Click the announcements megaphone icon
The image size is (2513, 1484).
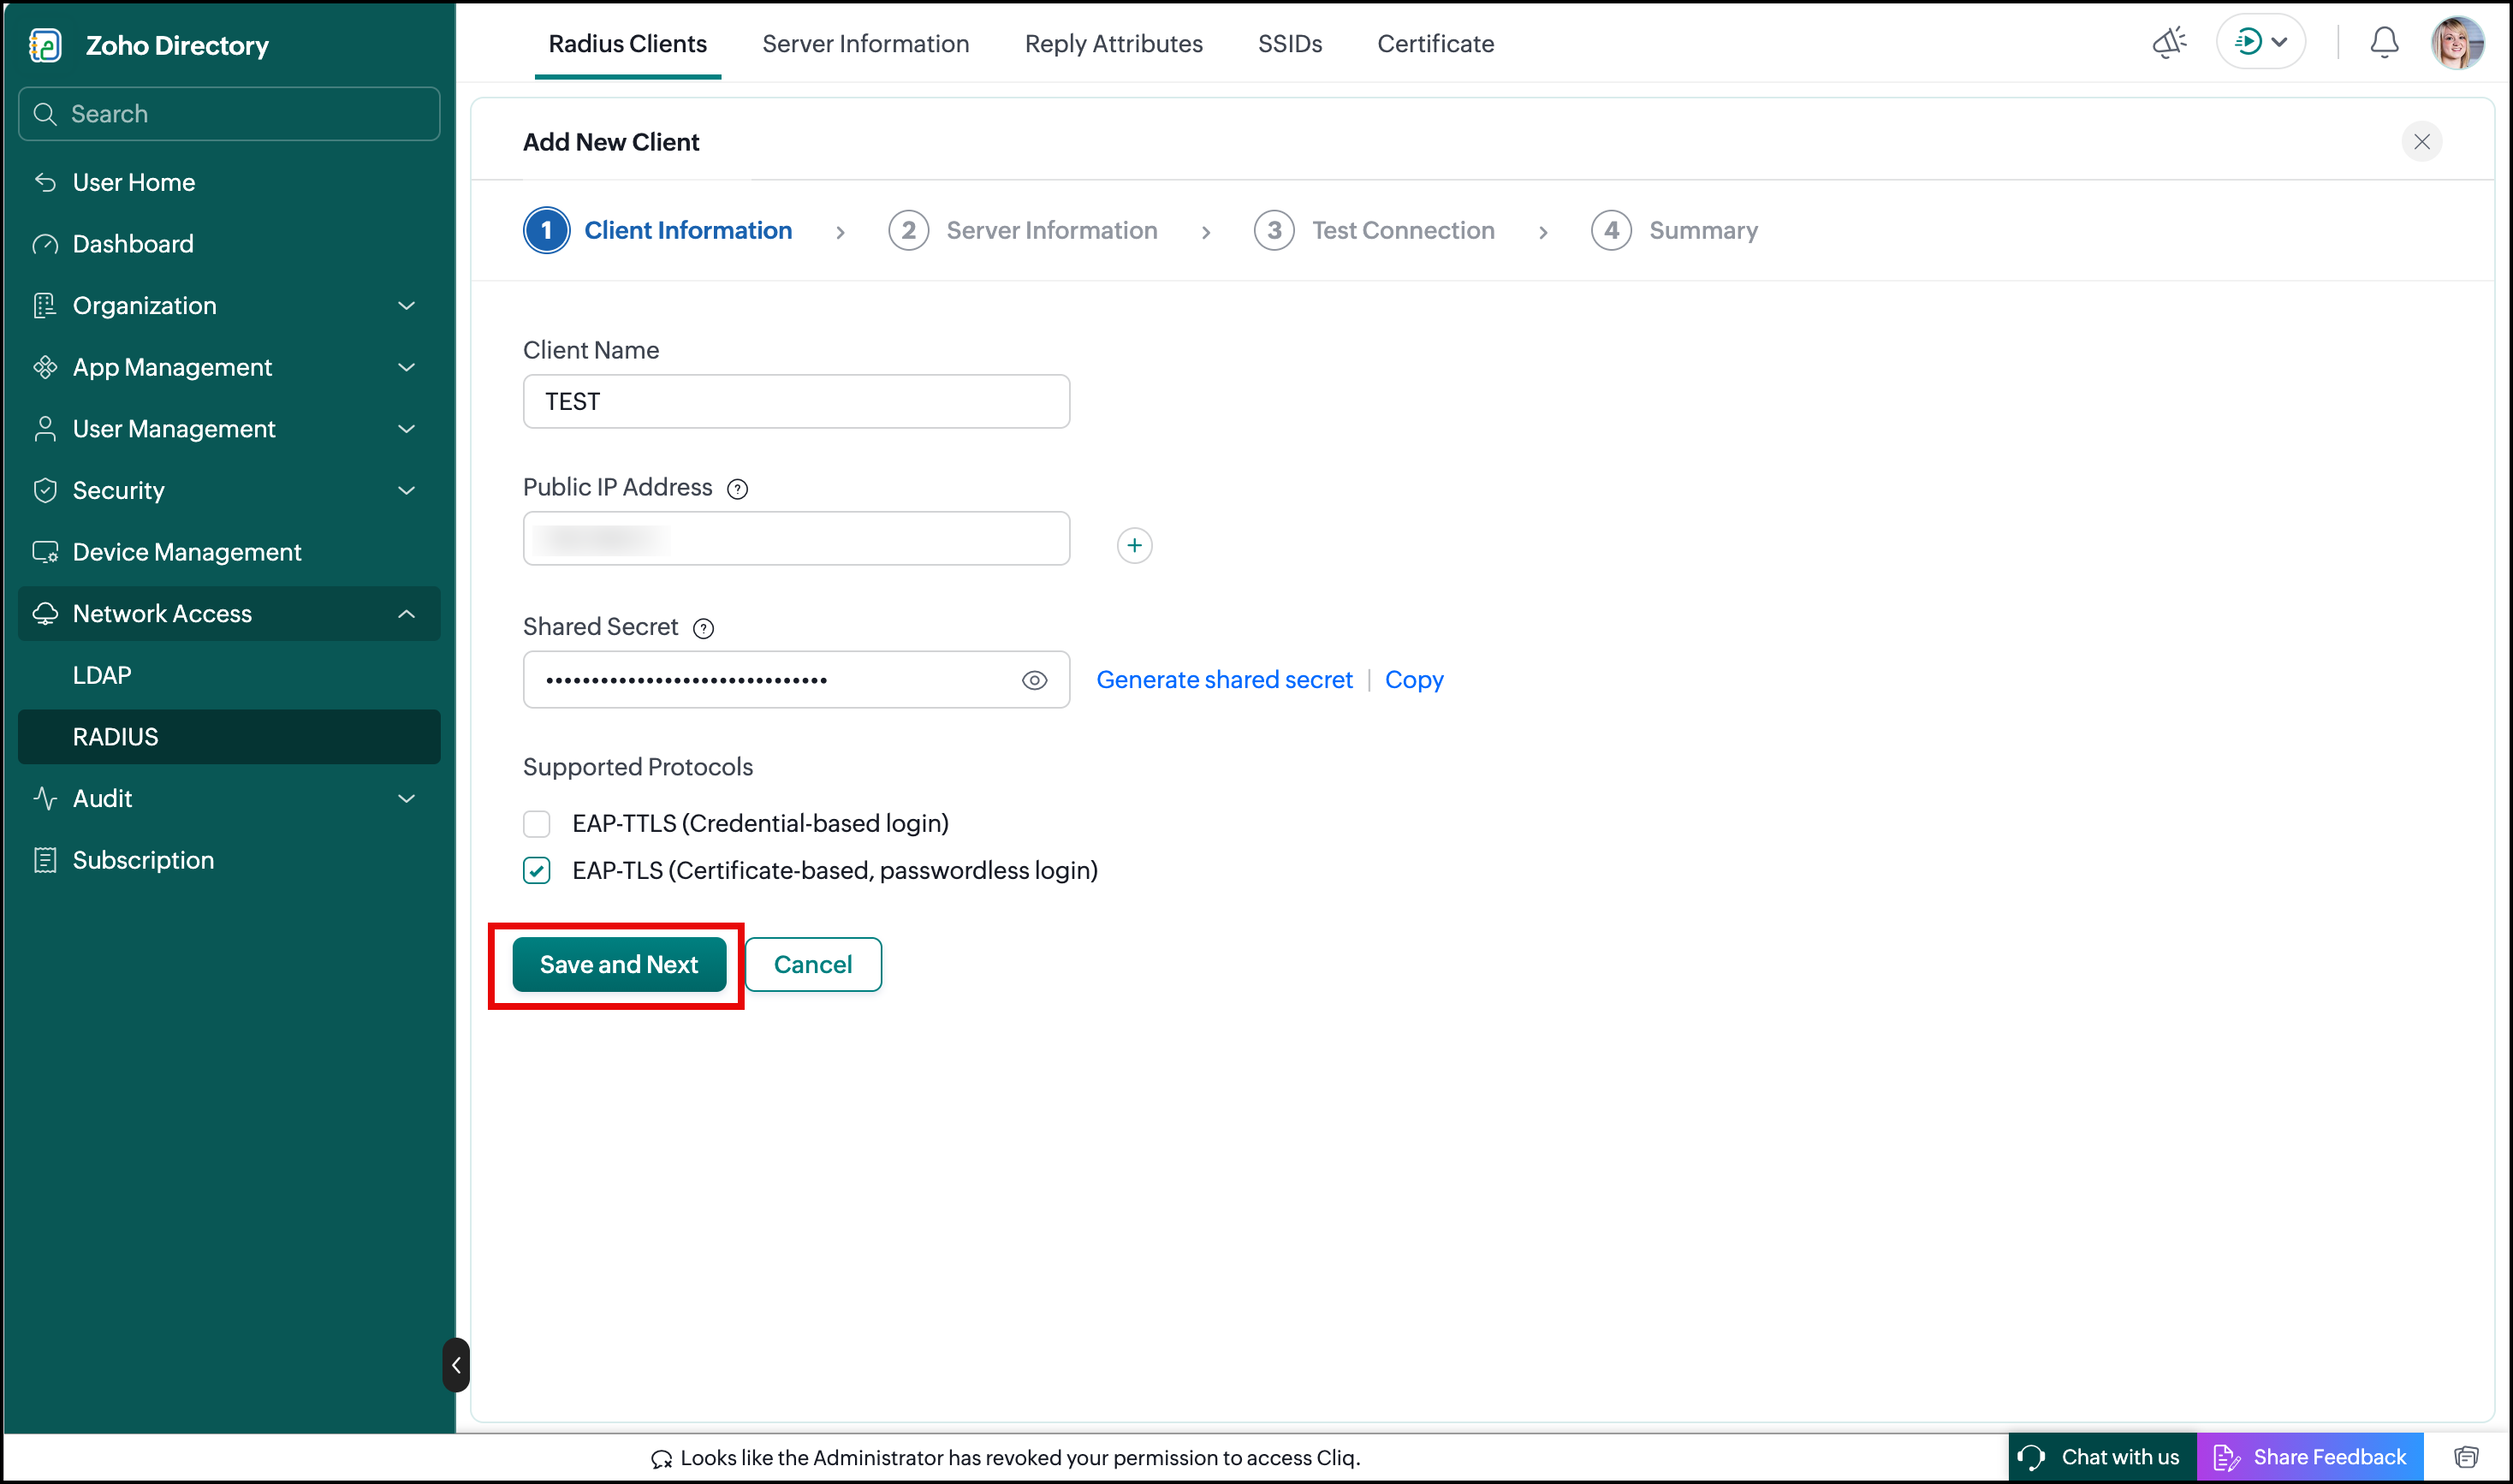pyautogui.click(x=2169, y=42)
